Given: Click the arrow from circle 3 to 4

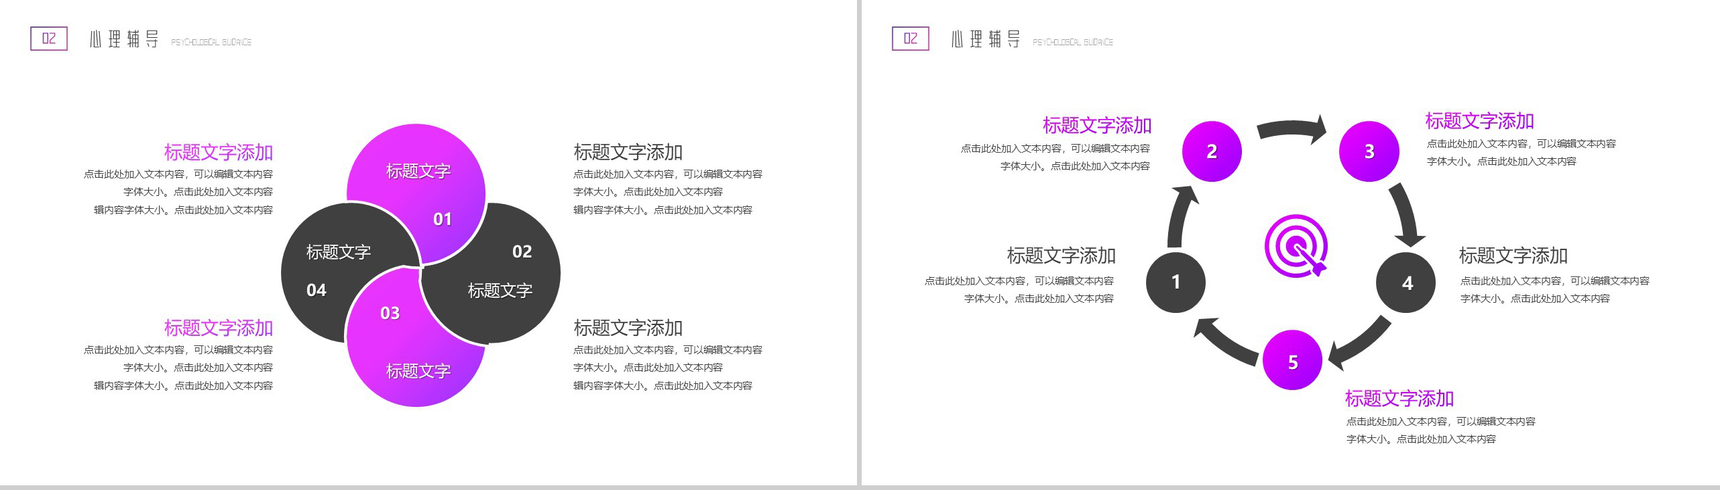Looking at the screenshot, I should (x=1407, y=214).
